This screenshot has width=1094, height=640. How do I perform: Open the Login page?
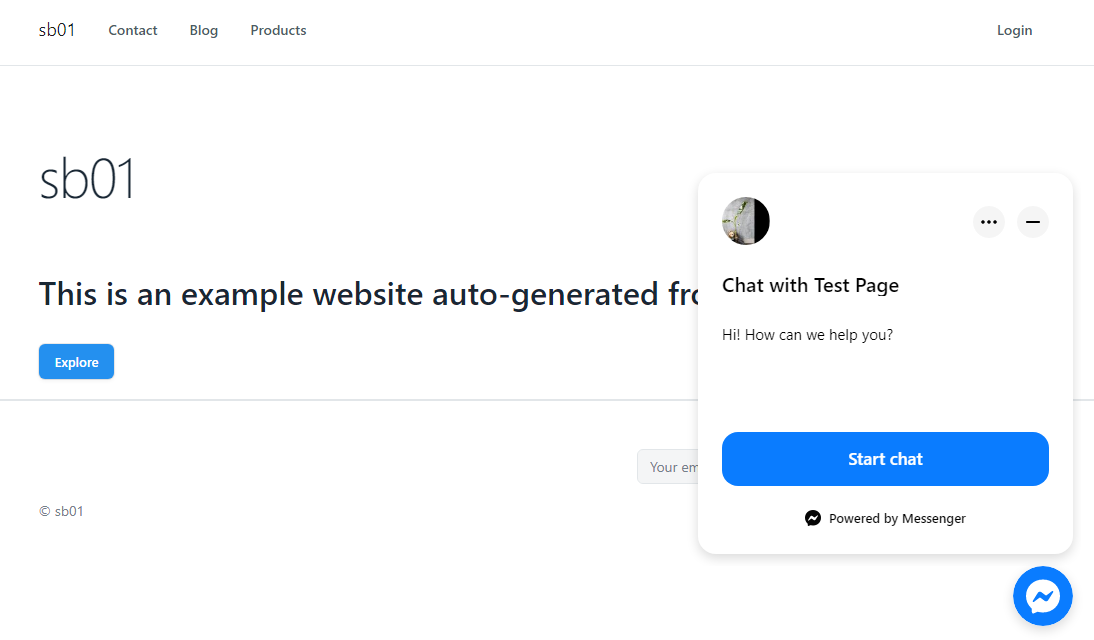[x=1014, y=30]
